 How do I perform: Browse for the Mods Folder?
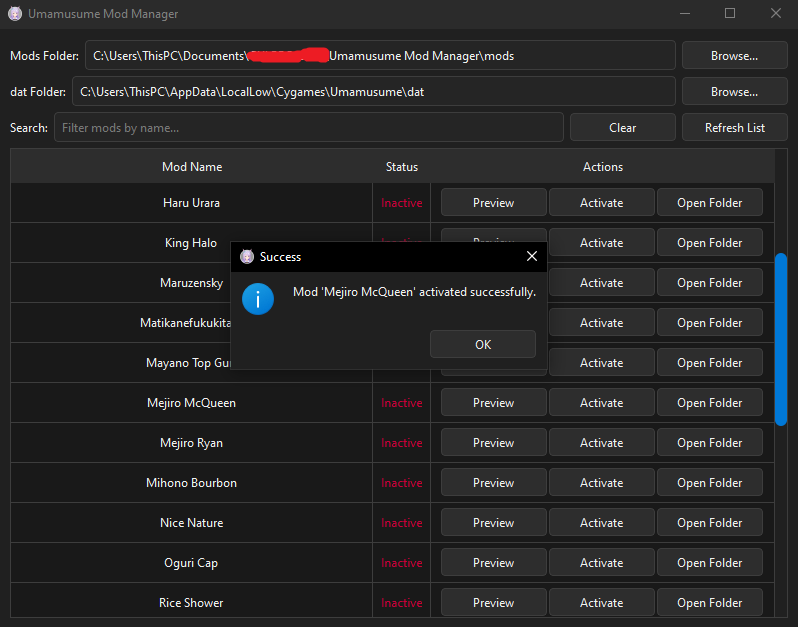coord(734,55)
